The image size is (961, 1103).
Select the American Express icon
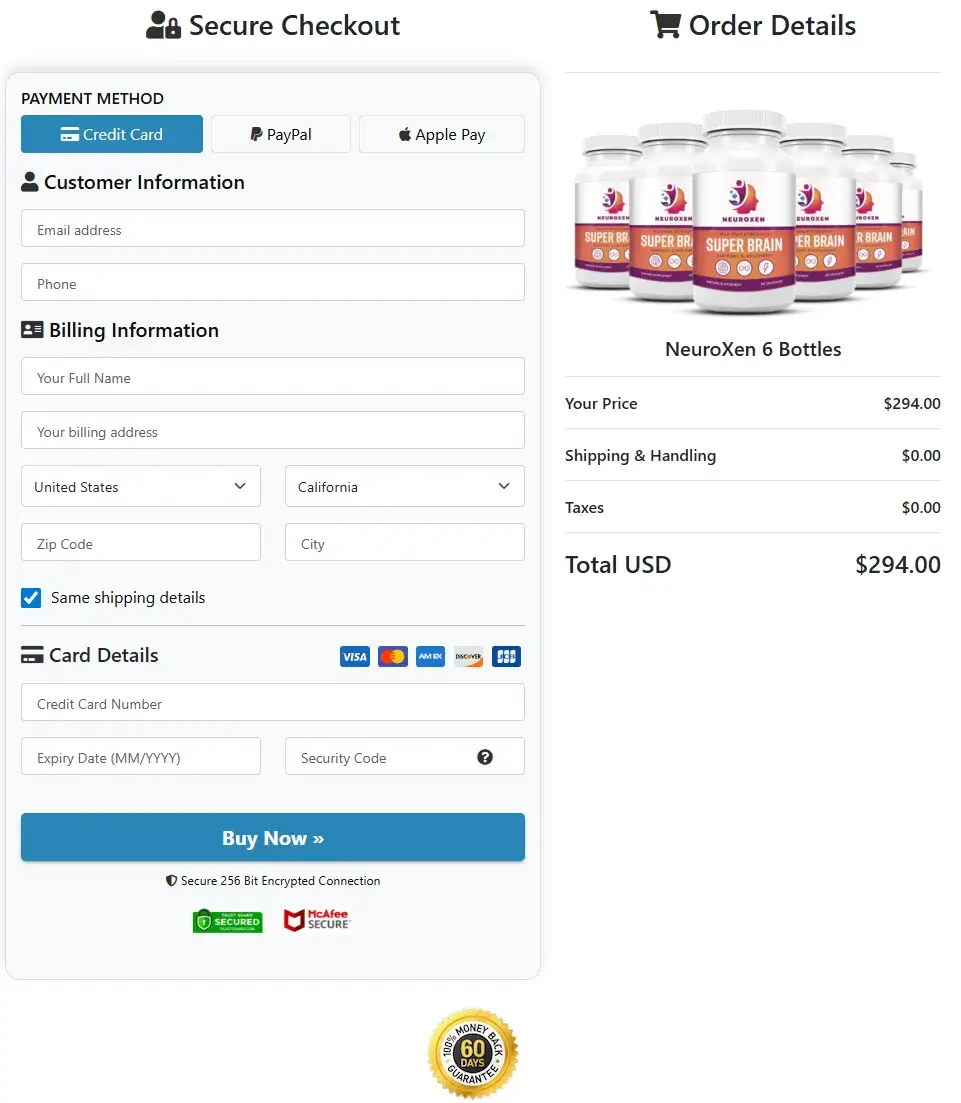click(430, 656)
